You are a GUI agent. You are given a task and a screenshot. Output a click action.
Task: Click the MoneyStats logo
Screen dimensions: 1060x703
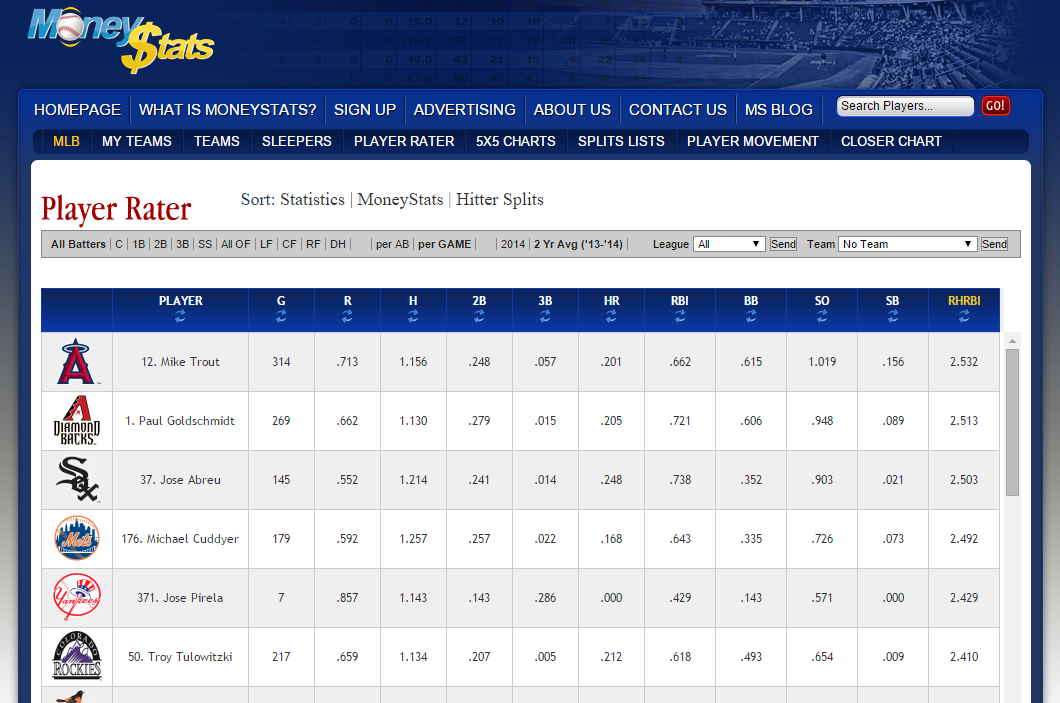[120, 39]
